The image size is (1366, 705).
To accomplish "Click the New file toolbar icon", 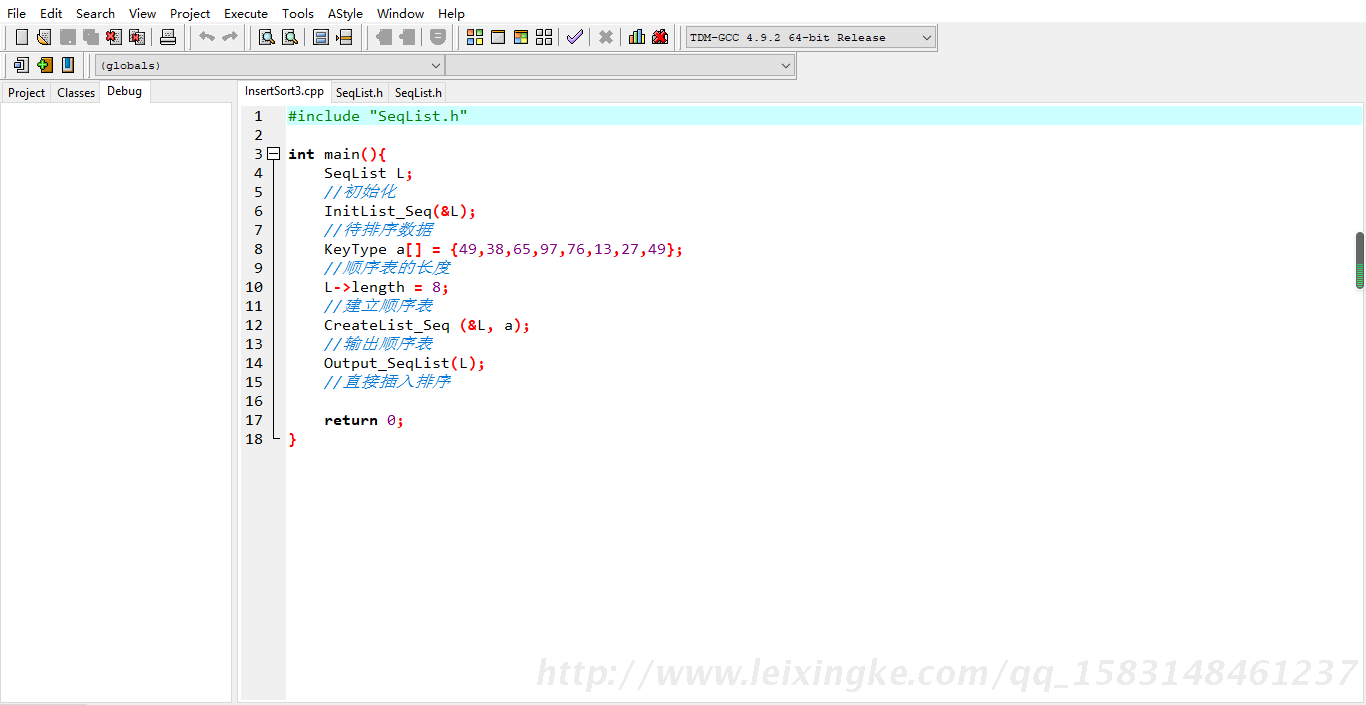I will [21, 37].
